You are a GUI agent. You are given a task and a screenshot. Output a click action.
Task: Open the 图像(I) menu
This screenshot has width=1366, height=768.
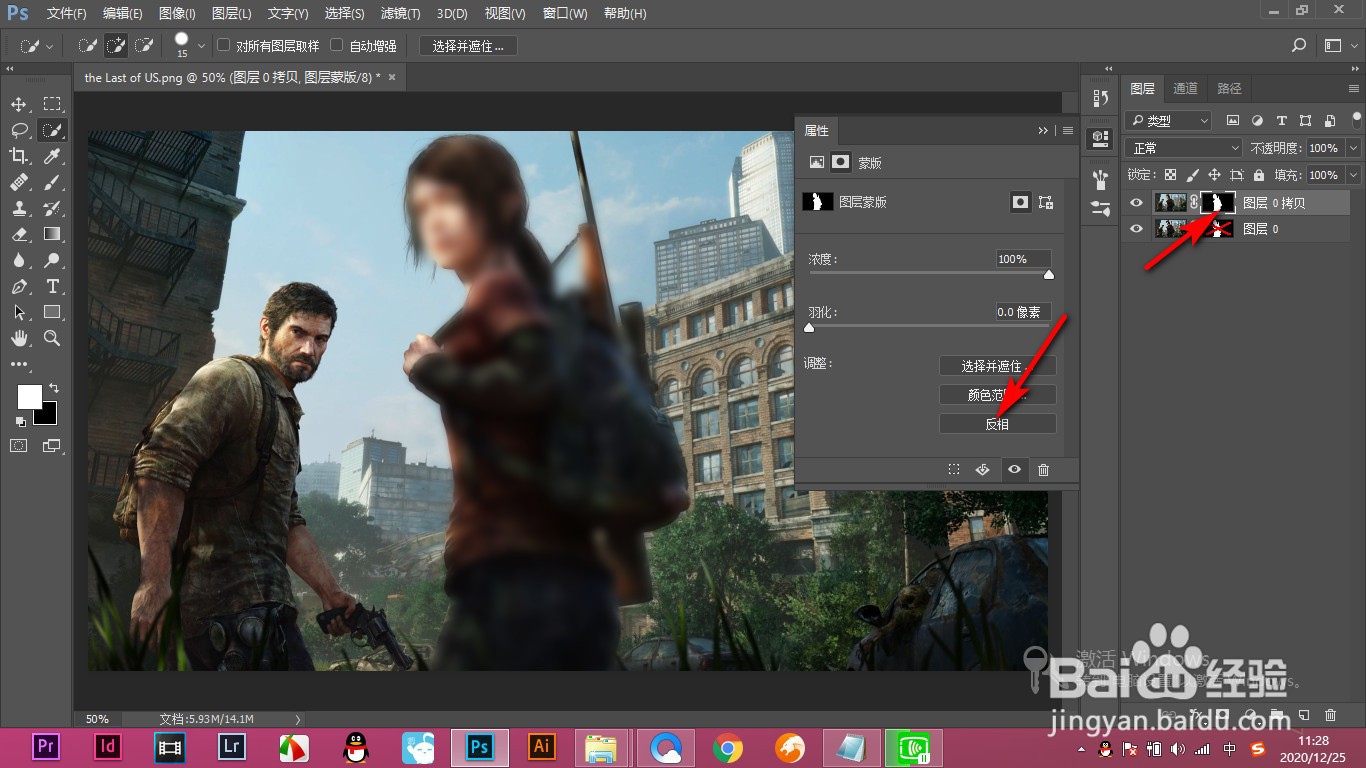[177, 13]
